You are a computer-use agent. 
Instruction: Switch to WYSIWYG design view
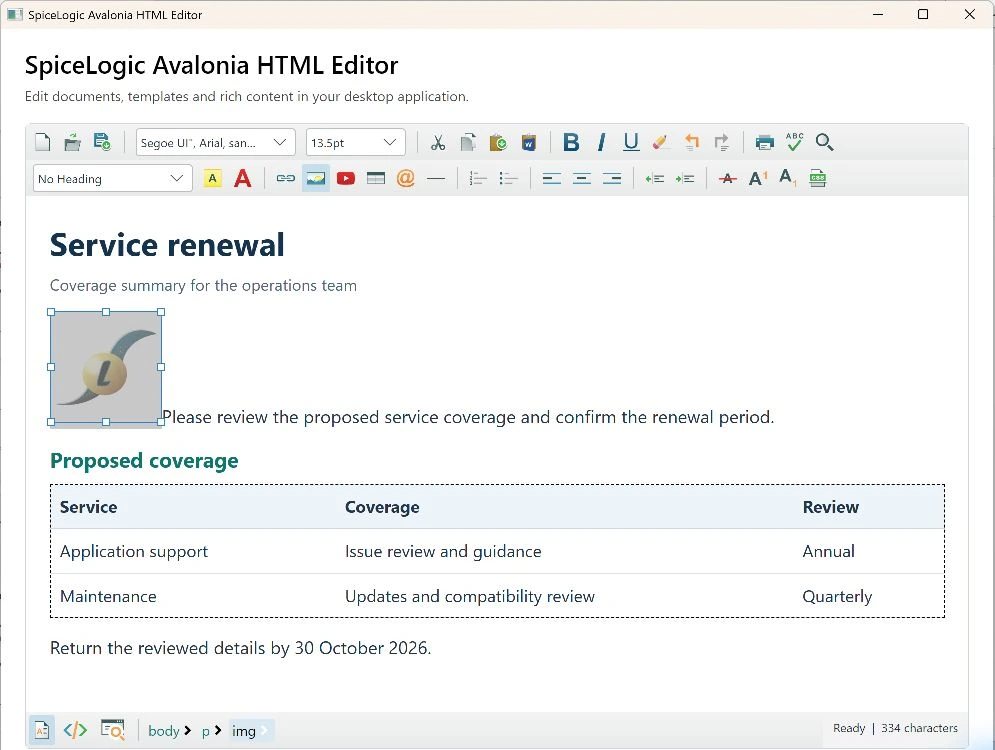pos(42,730)
